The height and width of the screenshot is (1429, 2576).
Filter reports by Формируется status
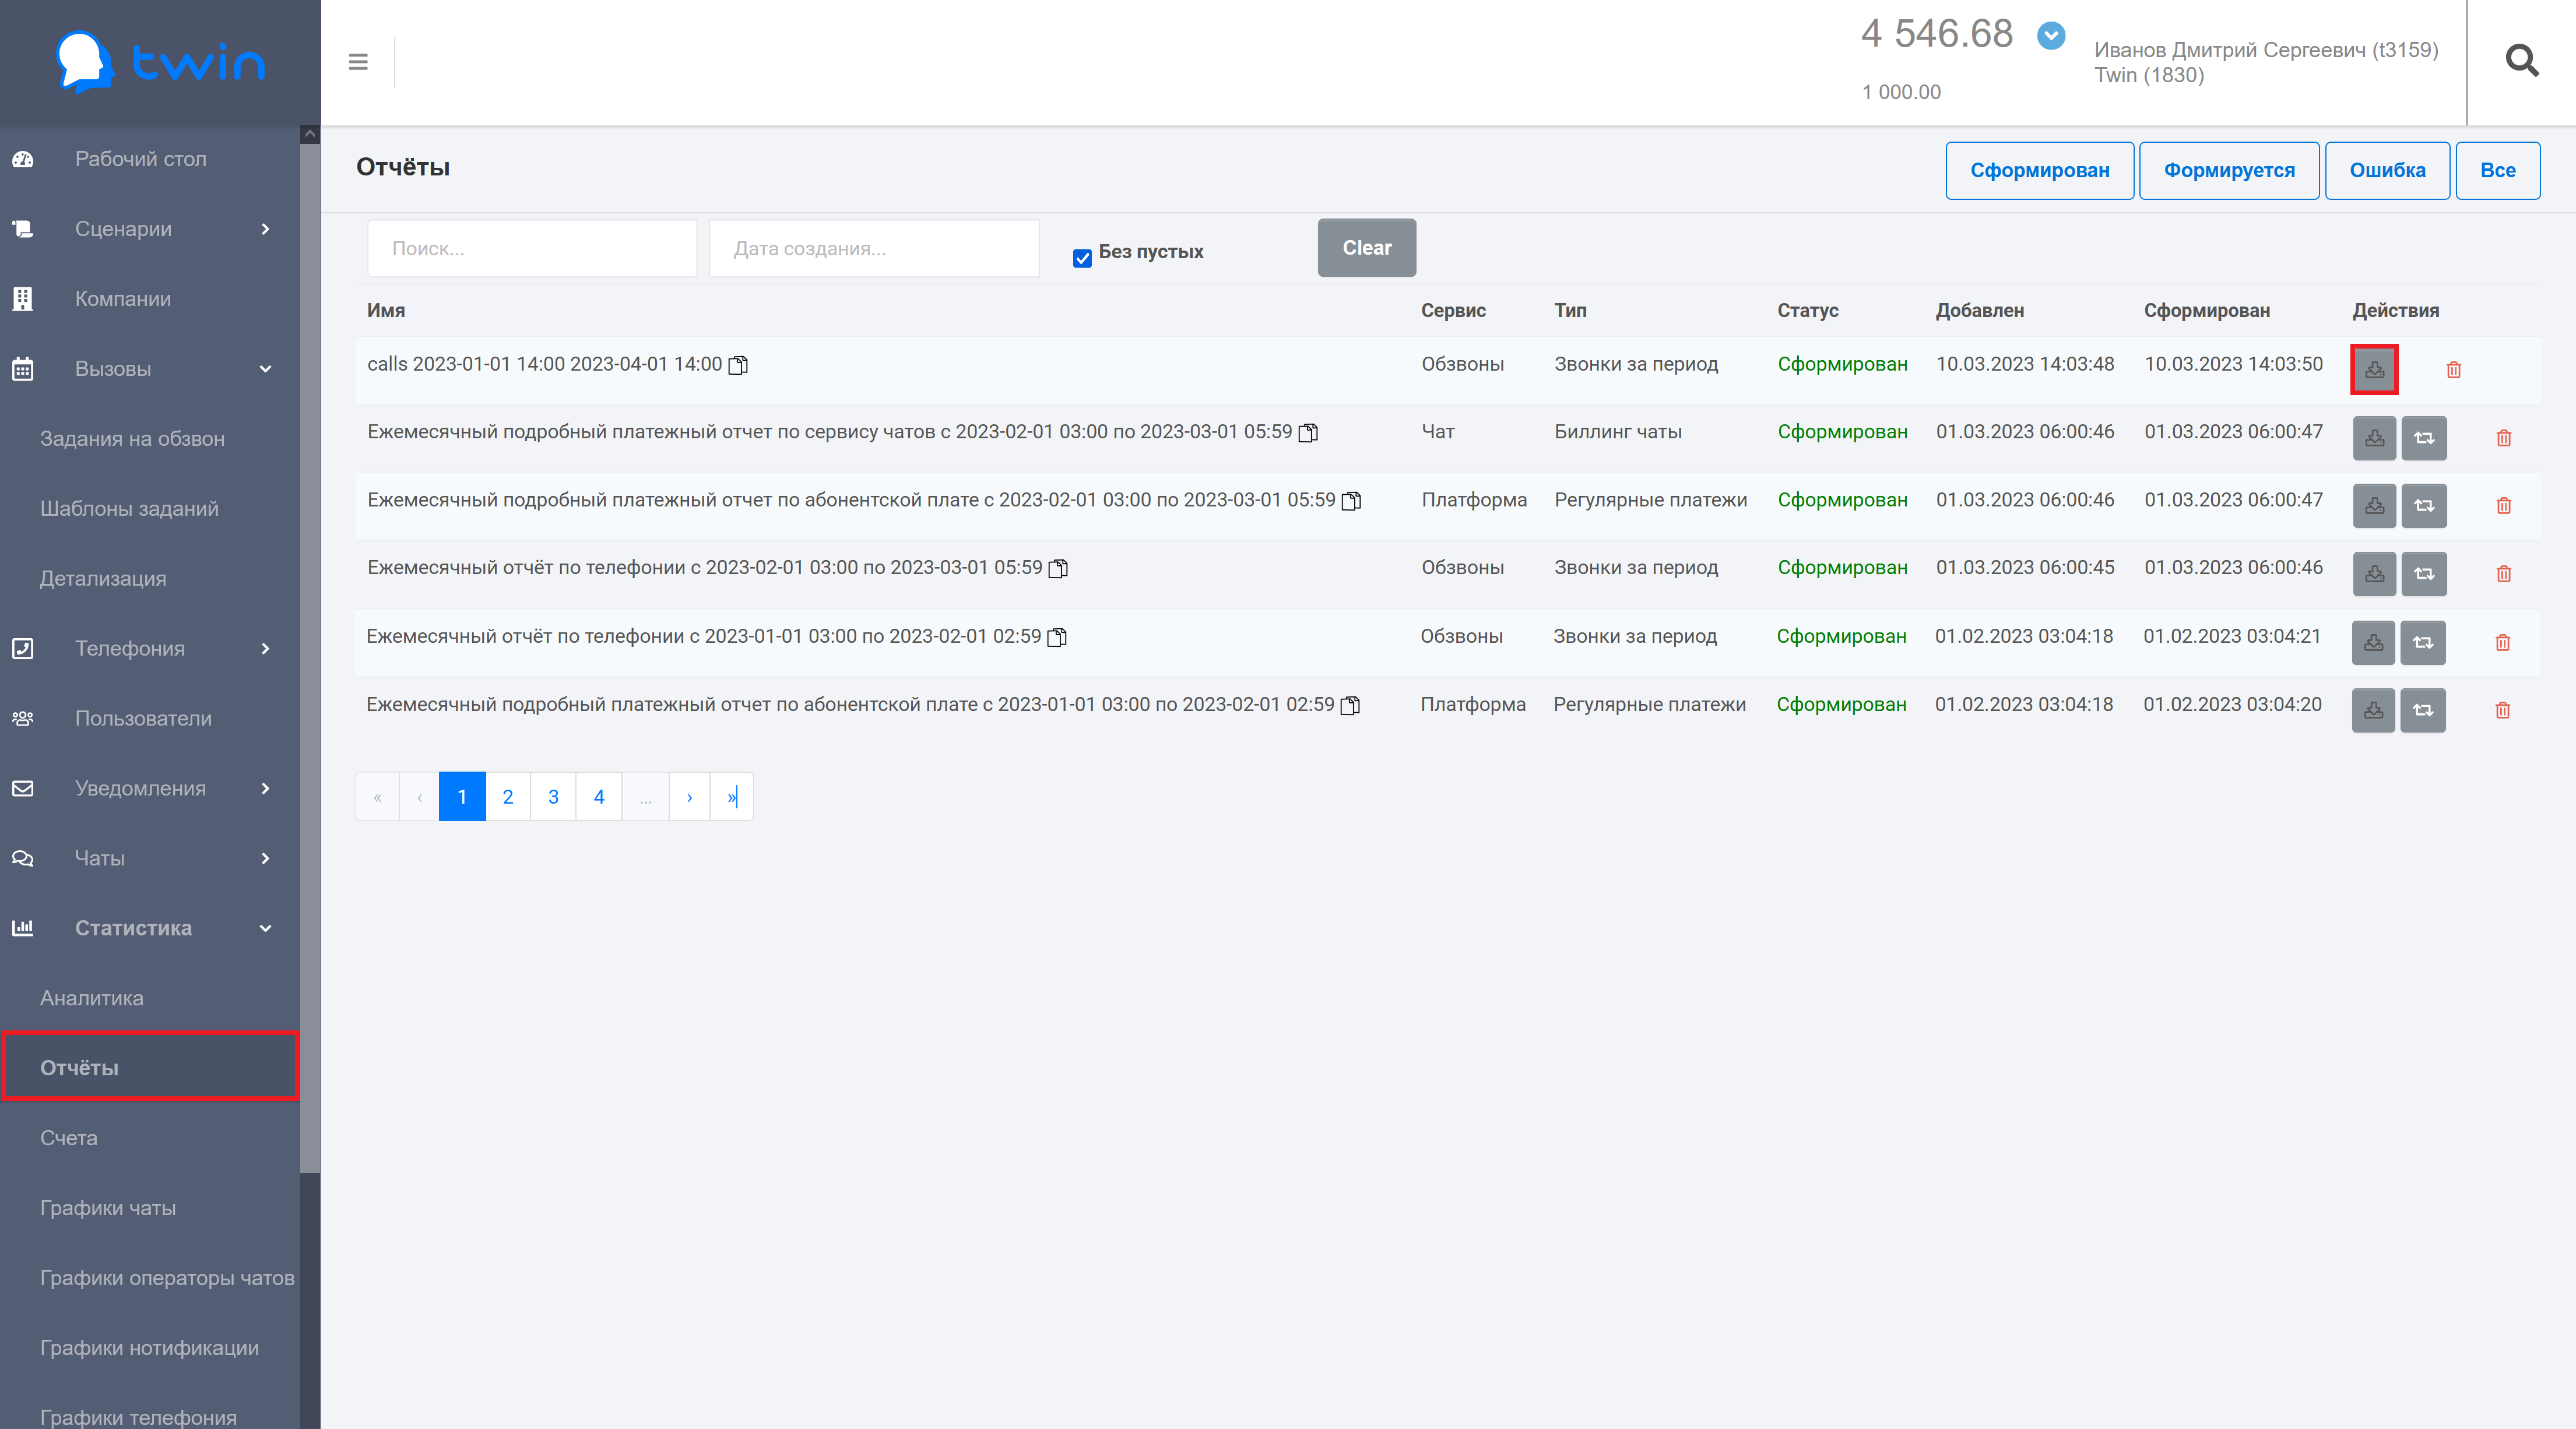point(2229,170)
